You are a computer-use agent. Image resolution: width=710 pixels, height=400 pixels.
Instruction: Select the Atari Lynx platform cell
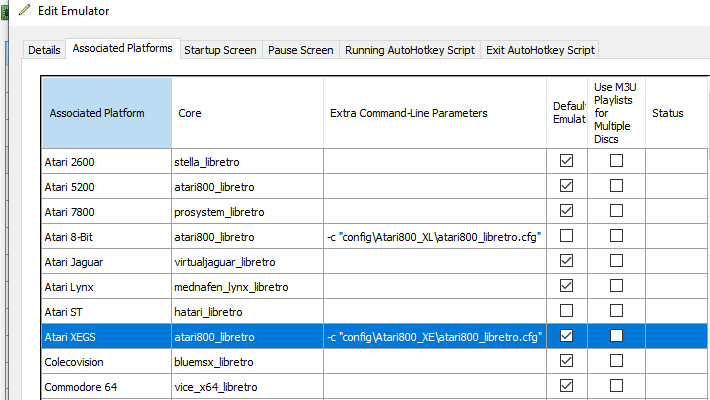click(x=107, y=287)
